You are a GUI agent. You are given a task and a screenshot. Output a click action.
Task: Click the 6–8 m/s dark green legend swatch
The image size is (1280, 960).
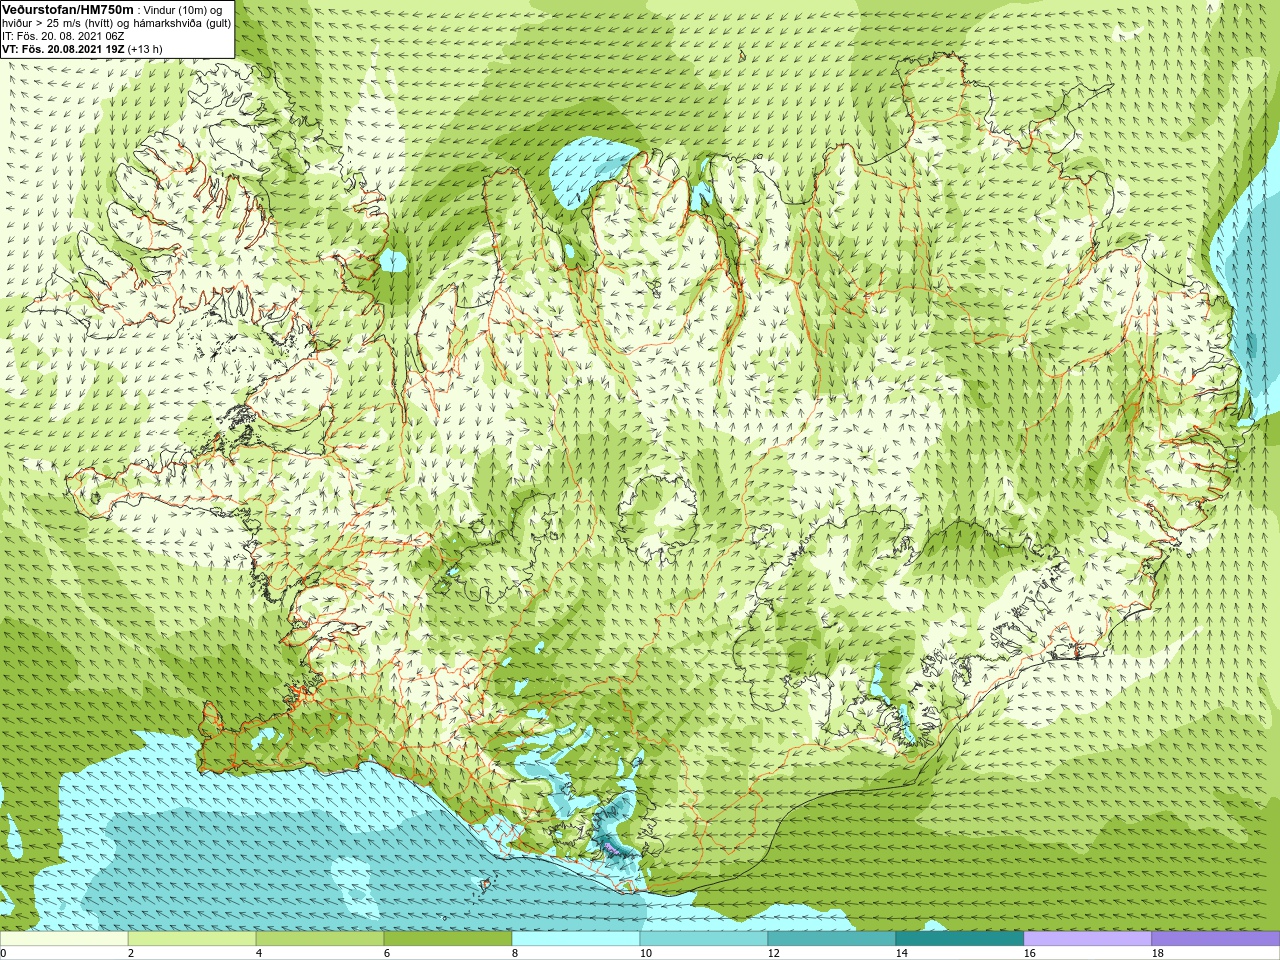[448, 939]
